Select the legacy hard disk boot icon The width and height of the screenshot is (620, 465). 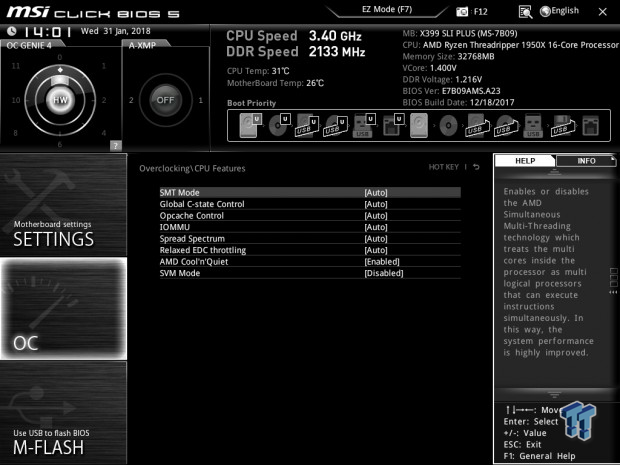pyautogui.click(x=419, y=125)
